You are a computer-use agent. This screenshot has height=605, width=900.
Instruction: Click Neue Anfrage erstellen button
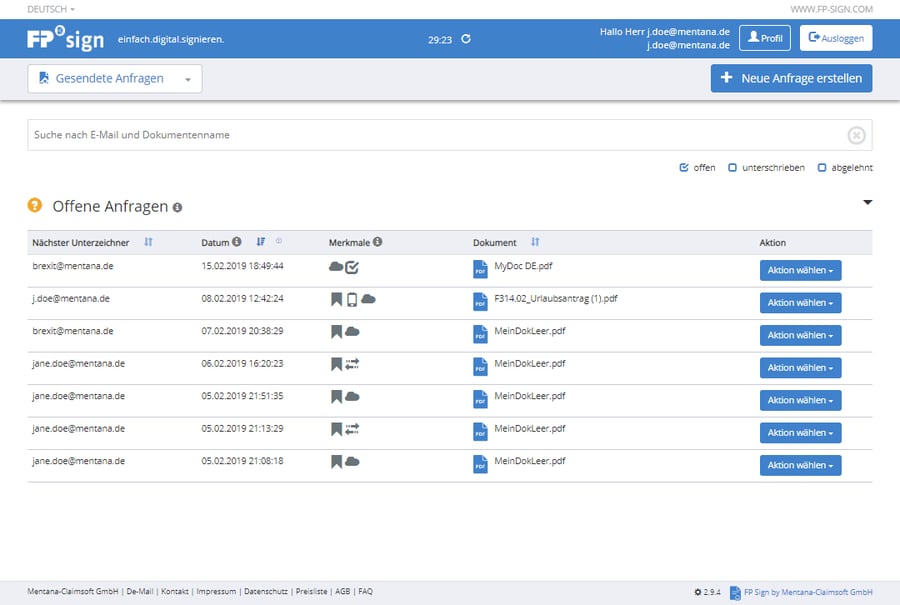click(792, 78)
